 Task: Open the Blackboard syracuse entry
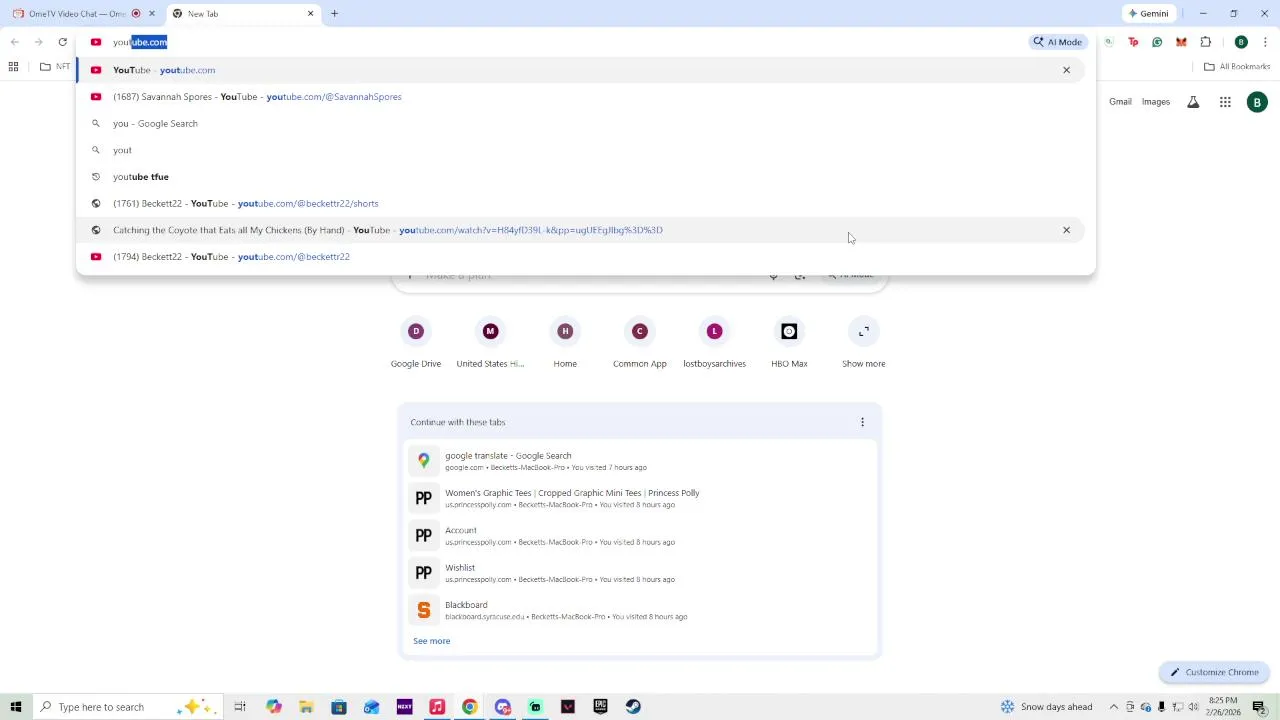point(640,610)
